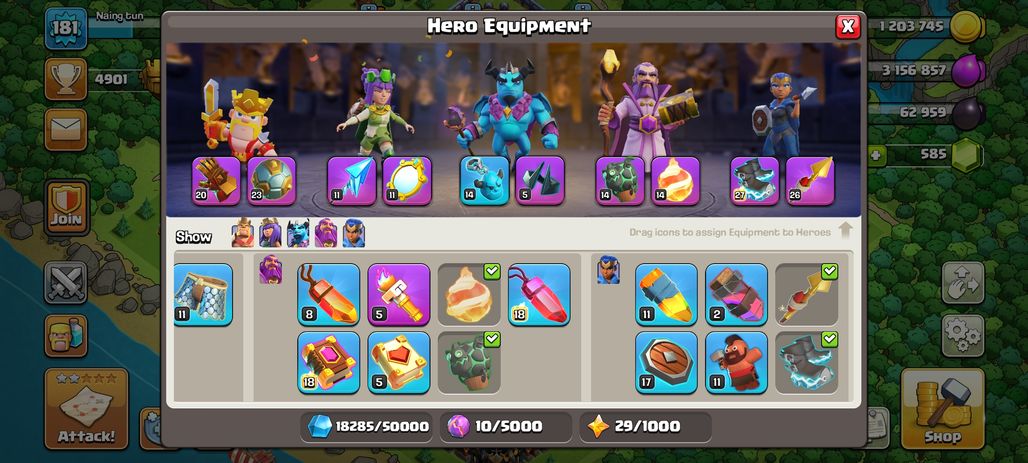Select the level 8 orange Life Gem necklace
The height and width of the screenshot is (463, 1028).
(328, 294)
